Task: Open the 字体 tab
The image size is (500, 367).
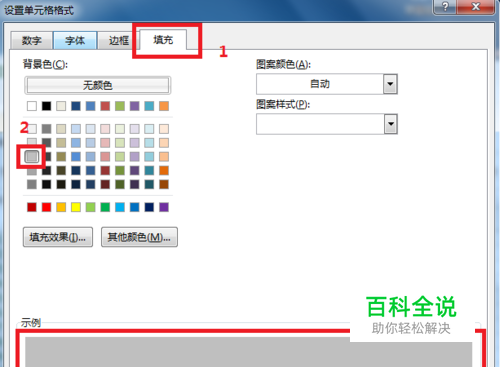Action: [75, 41]
